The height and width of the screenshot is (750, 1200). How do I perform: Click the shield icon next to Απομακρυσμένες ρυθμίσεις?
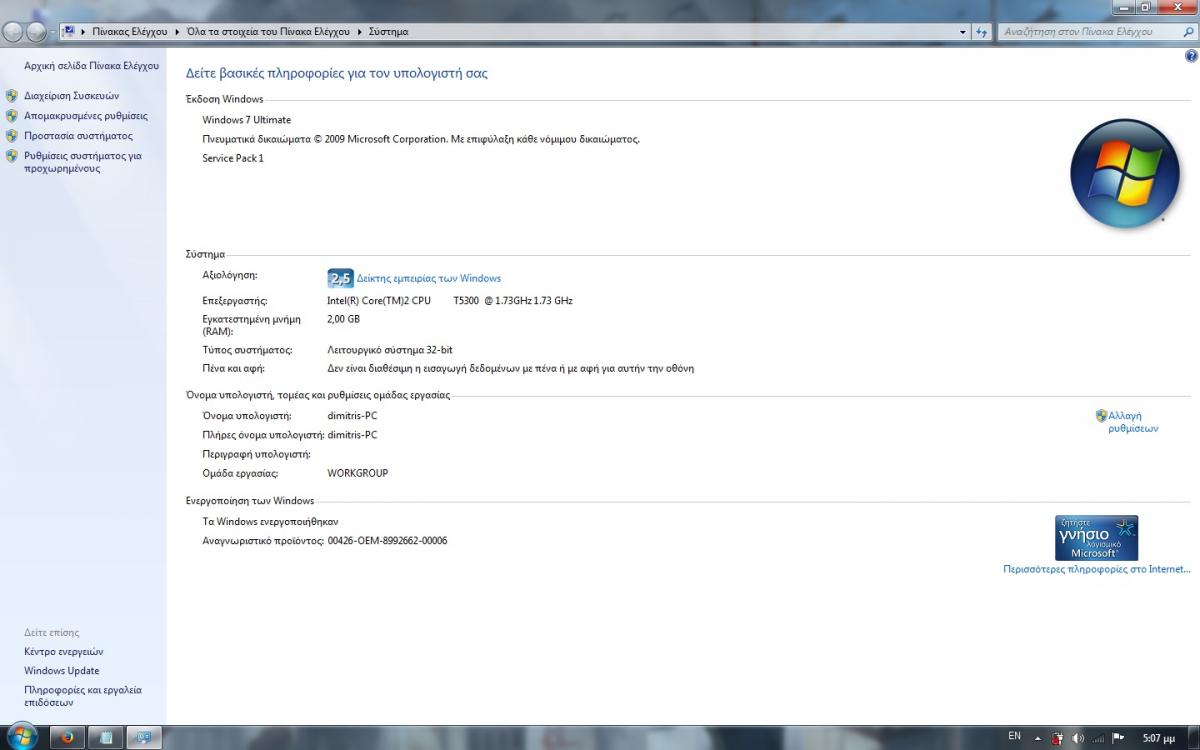(x=12, y=116)
